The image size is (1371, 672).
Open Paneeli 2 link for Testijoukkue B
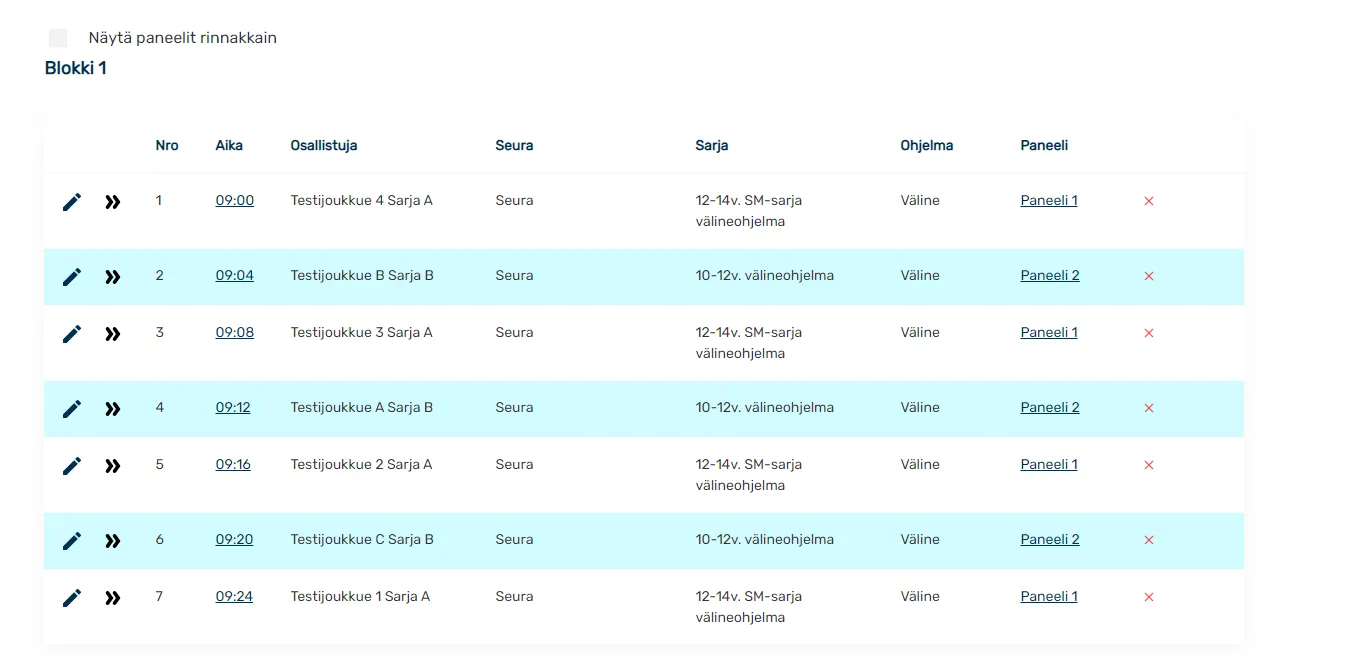pos(1050,275)
